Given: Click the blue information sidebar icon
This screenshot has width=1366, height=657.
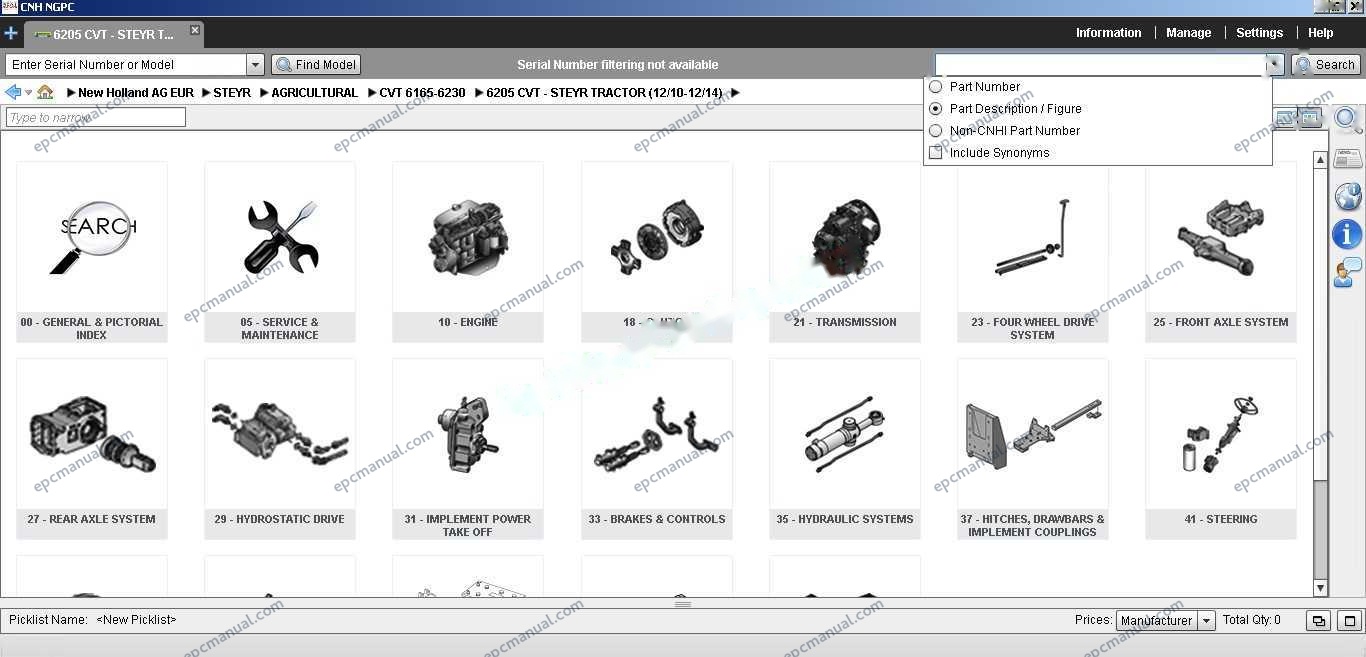Looking at the screenshot, I should pos(1348,234).
